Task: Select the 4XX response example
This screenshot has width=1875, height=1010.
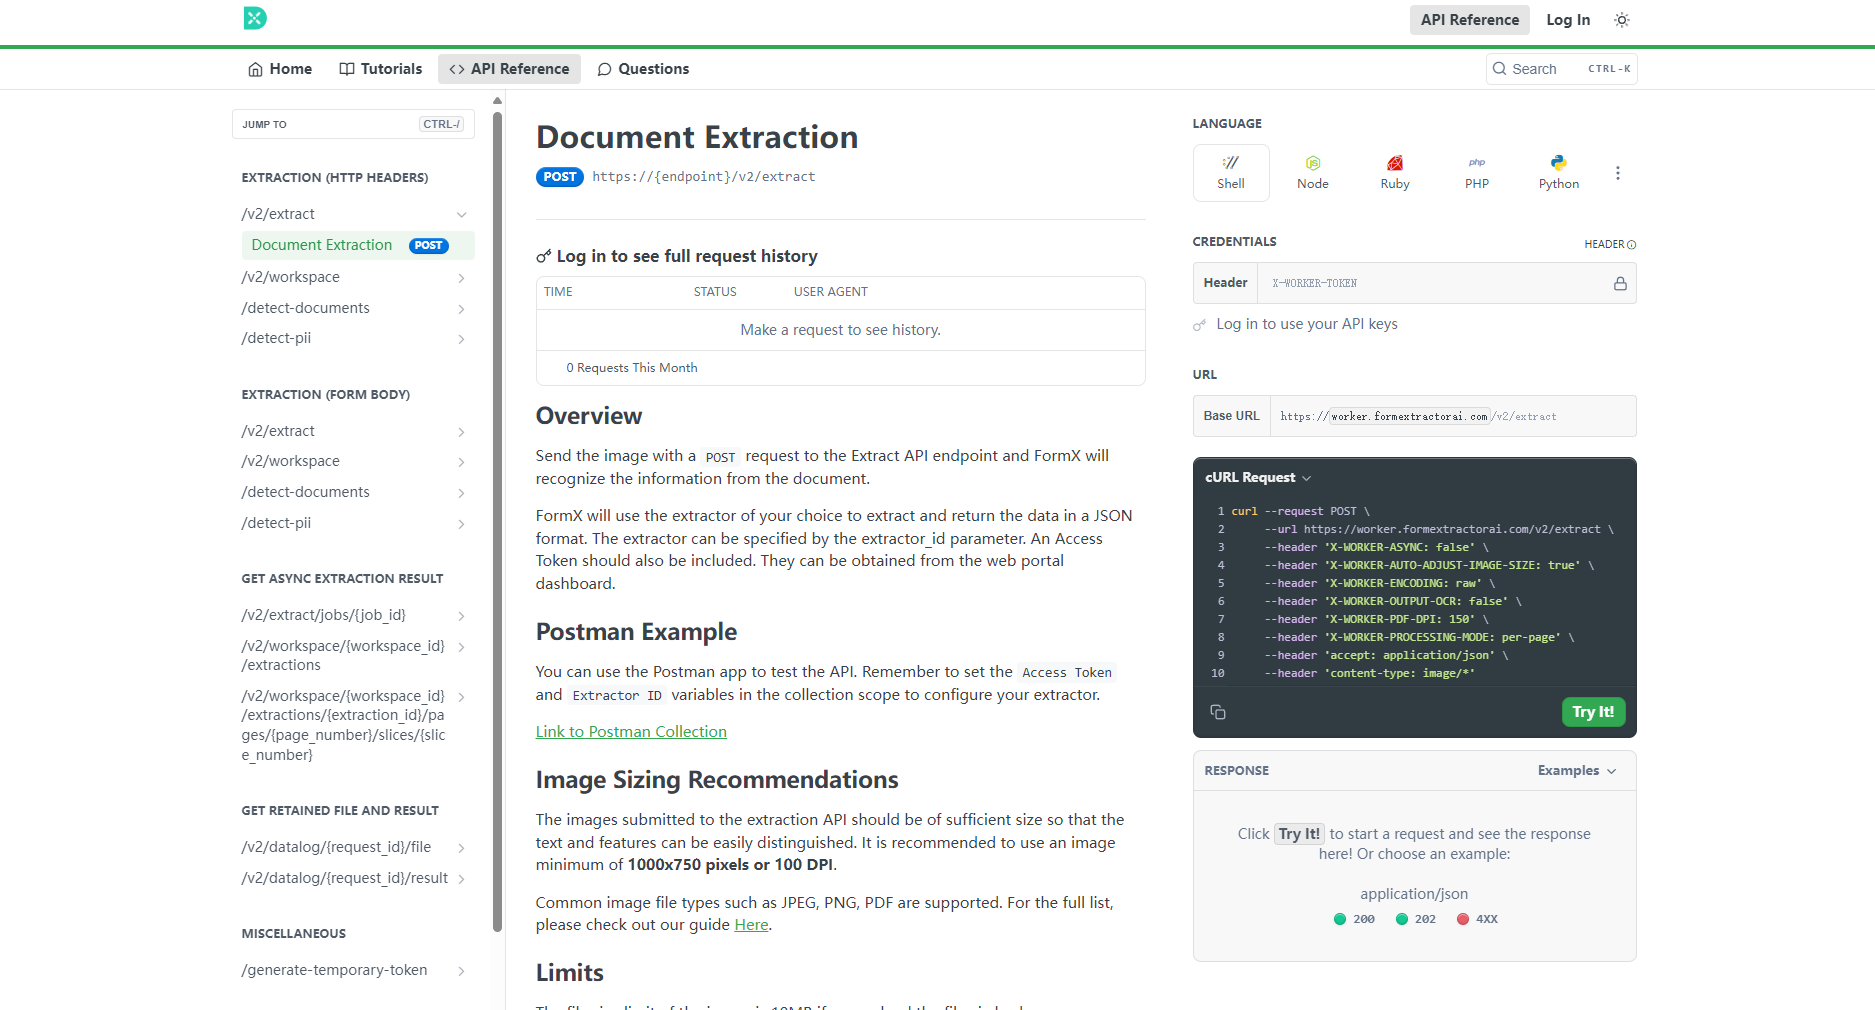Action: point(1477,919)
